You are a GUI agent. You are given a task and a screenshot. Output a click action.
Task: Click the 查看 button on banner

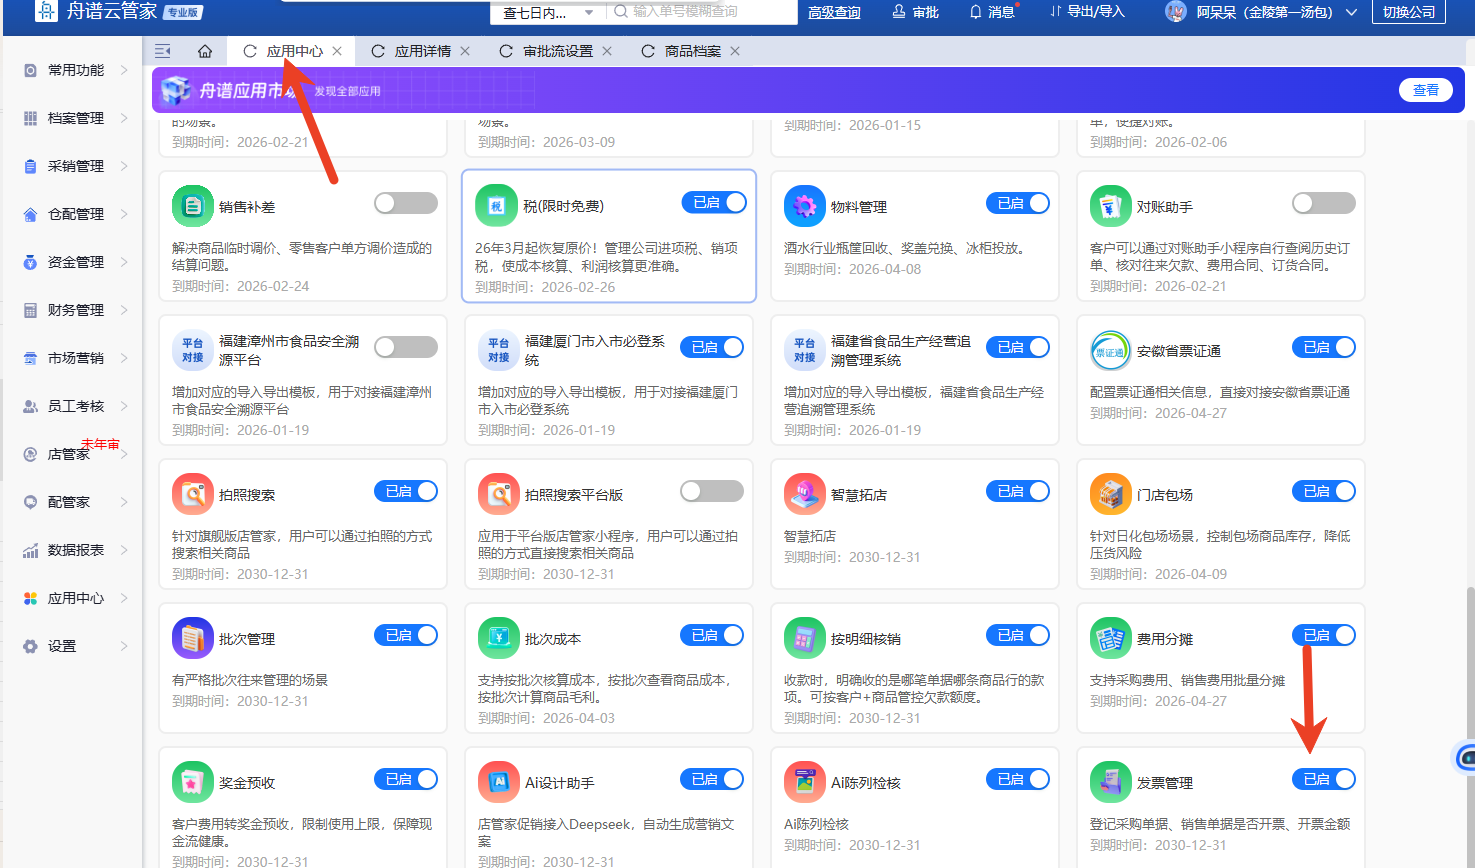pyautogui.click(x=1425, y=90)
